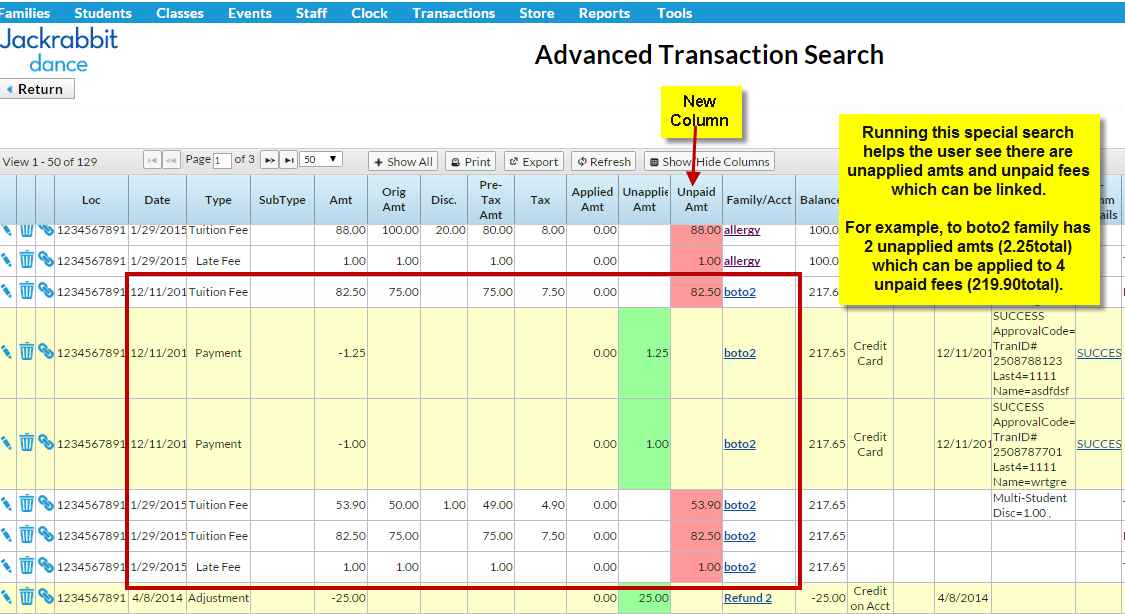Export the transaction list

[534, 161]
